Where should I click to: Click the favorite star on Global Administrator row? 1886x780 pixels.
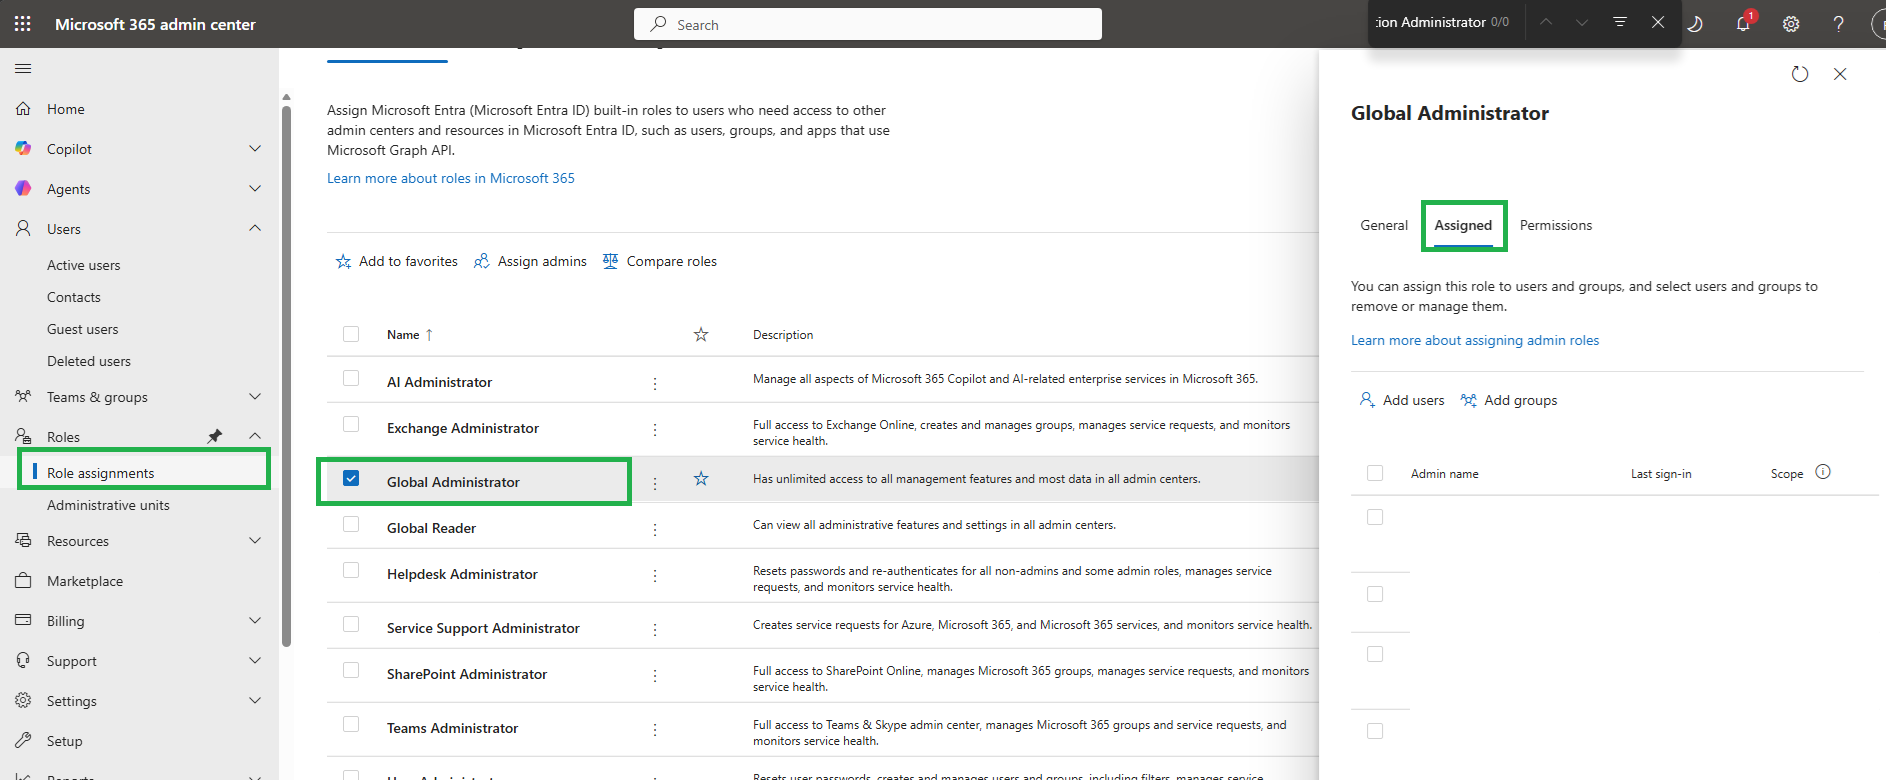[701, 479]
